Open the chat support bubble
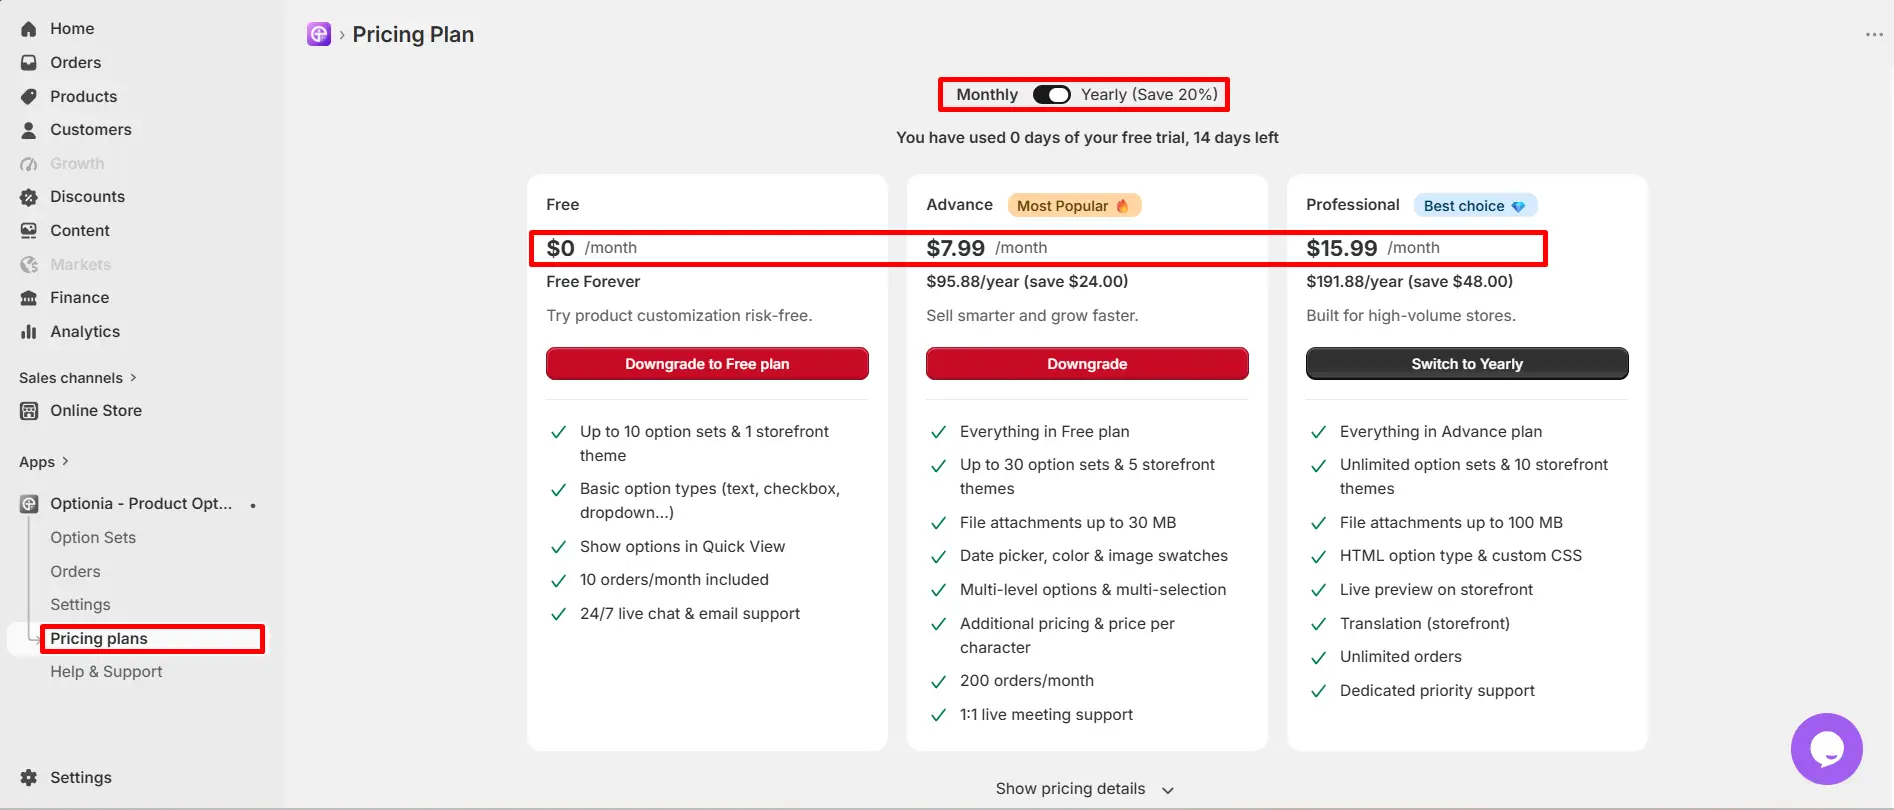Screen dimensions: 1894x810 [x=1826, y=749]
